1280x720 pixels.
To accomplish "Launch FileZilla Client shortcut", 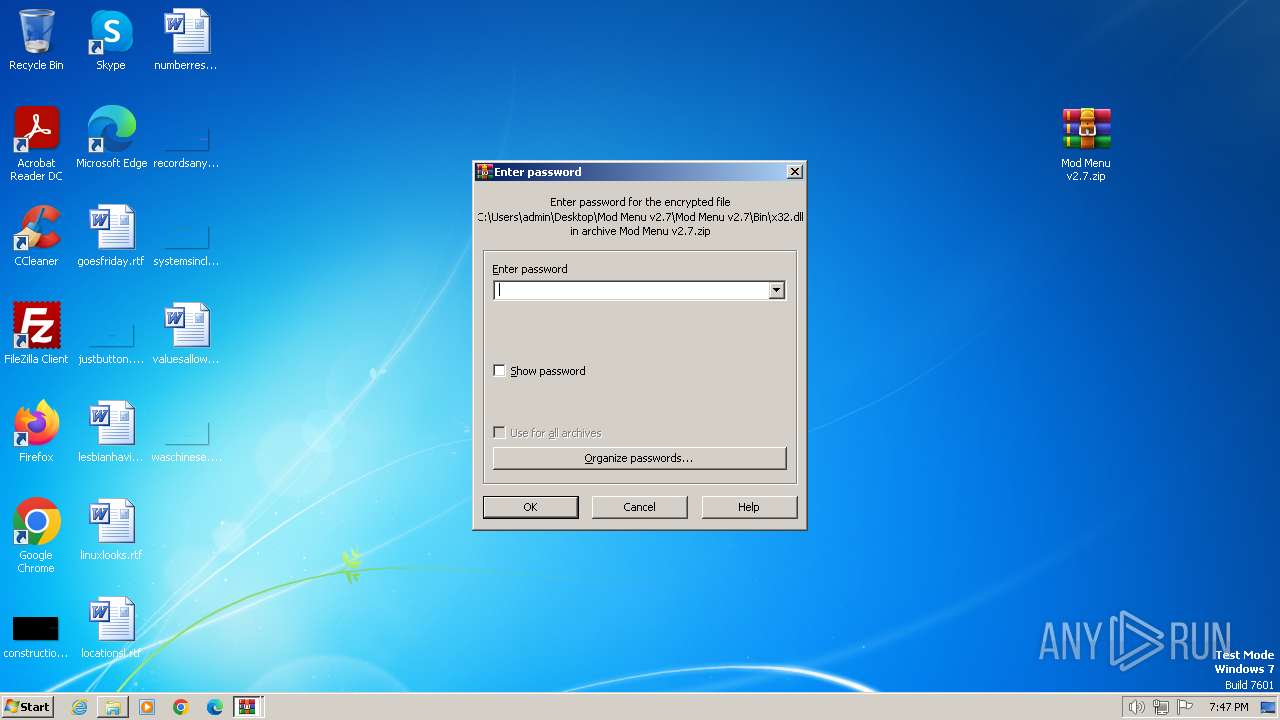I will [x=36, y=334].
